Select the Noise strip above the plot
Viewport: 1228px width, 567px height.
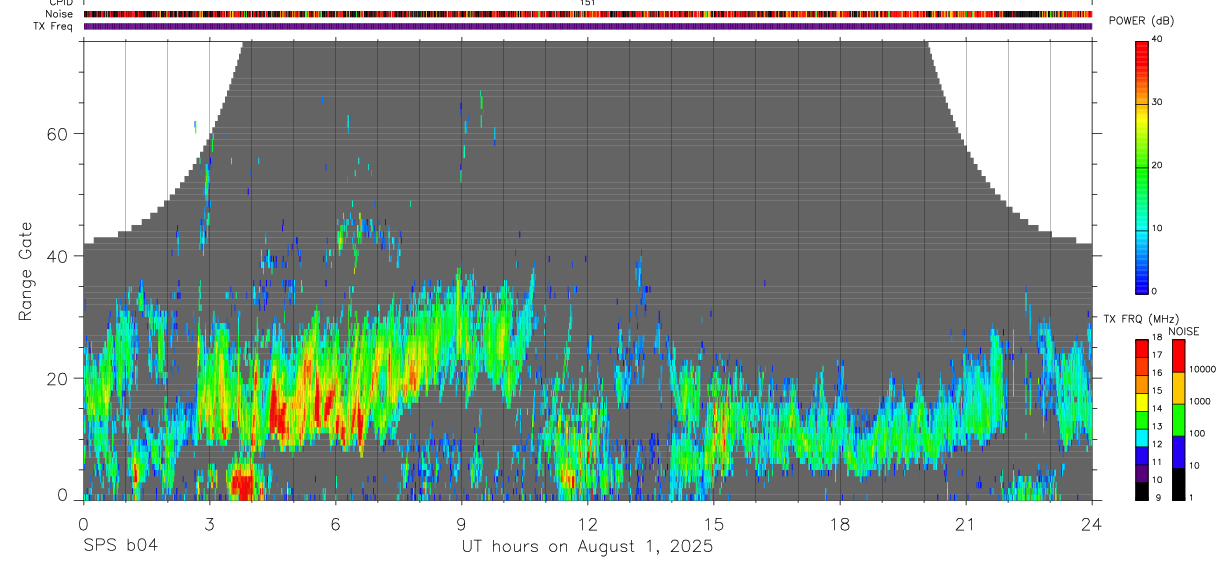point(588,14)
